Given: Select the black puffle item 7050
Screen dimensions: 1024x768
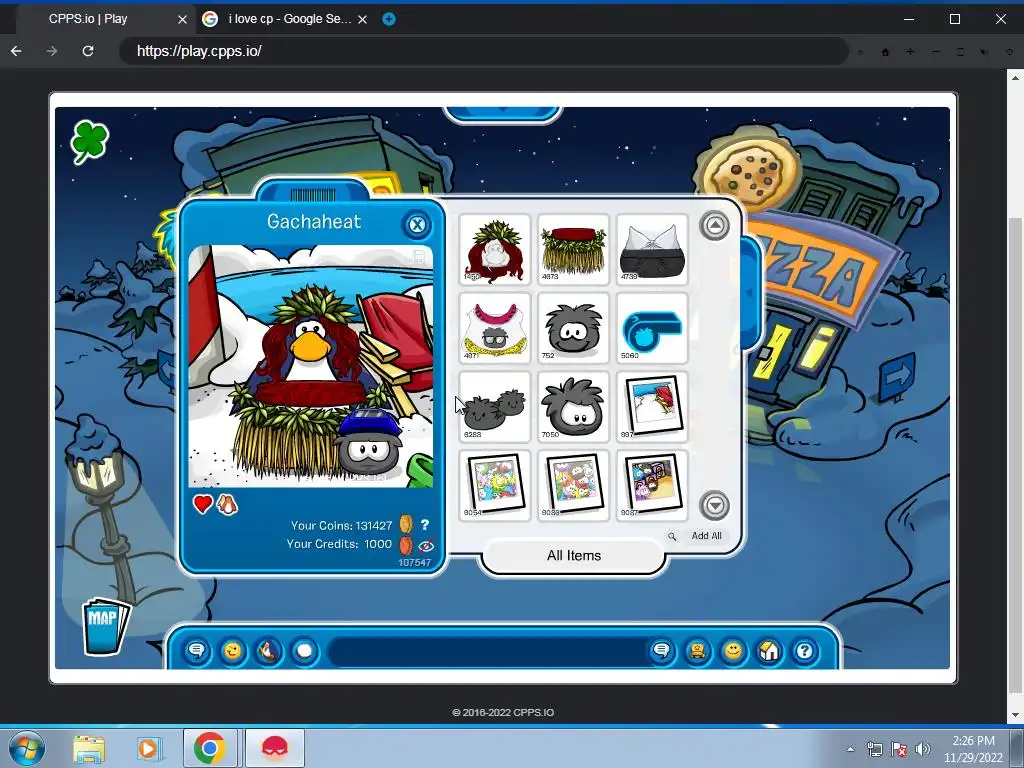Looking at the screenshot, I should [573, 406].
